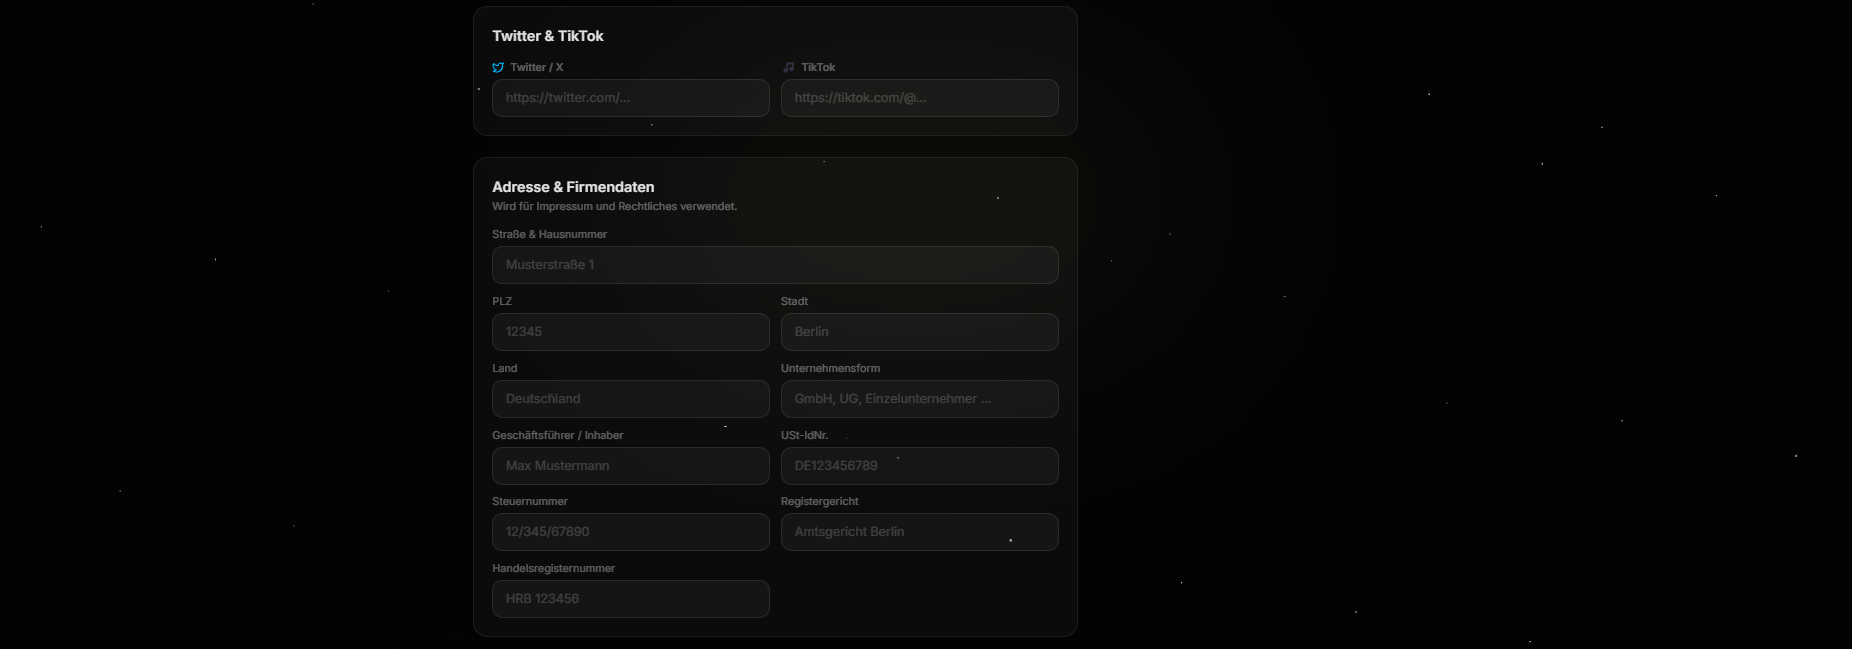Select the Stadt input field

click(x=920, y=332)
